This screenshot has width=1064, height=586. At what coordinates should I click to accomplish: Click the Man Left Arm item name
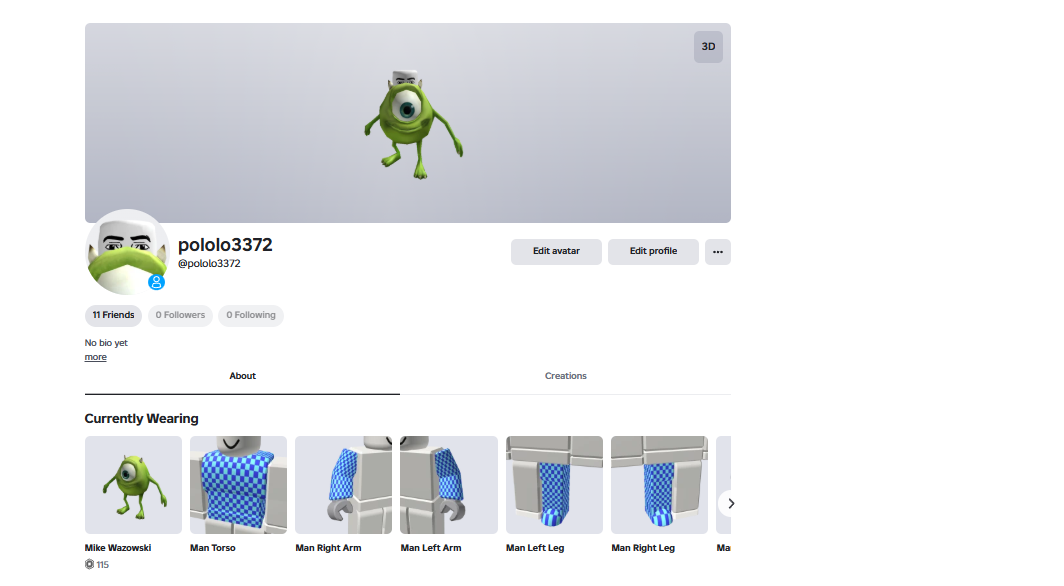431,548
